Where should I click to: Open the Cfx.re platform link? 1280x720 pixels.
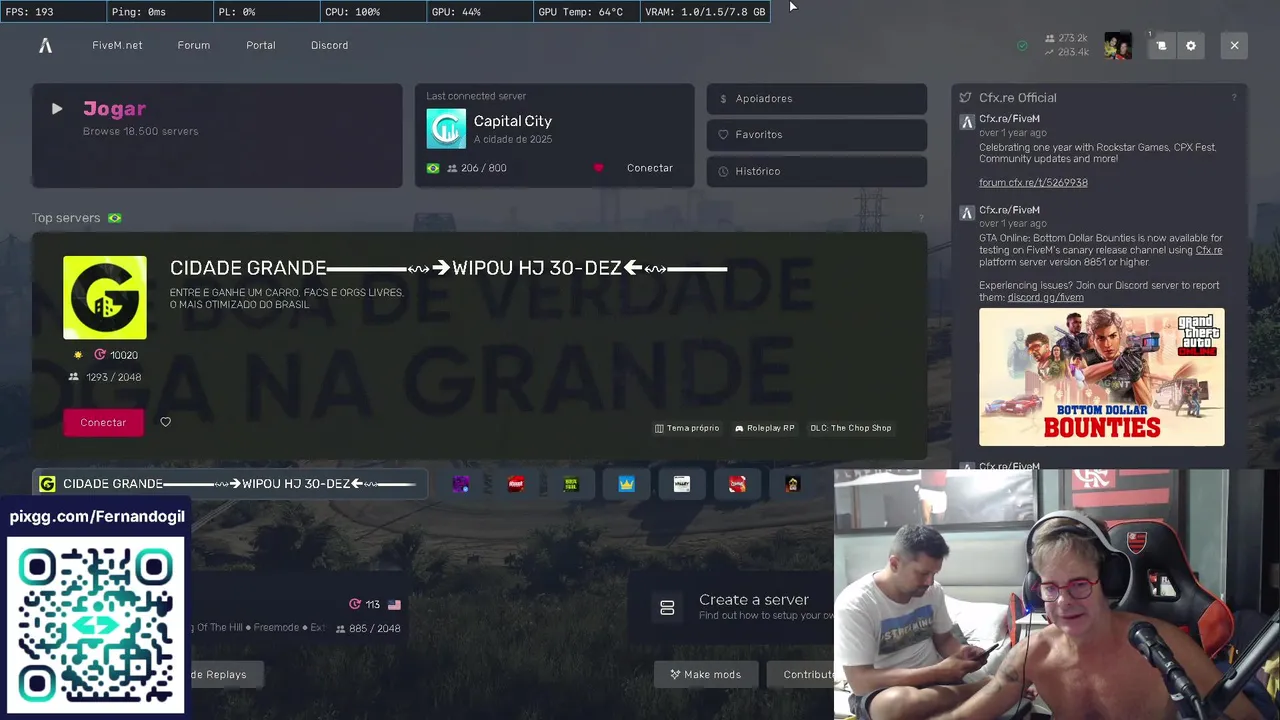point(1209,250)
